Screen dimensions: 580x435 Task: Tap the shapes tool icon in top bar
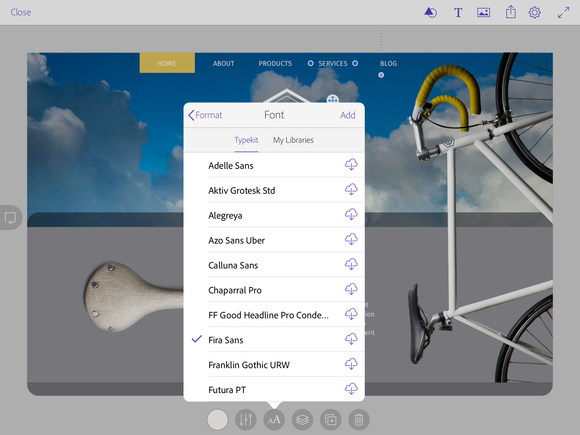pyautogui.click(x=431, y=13)
